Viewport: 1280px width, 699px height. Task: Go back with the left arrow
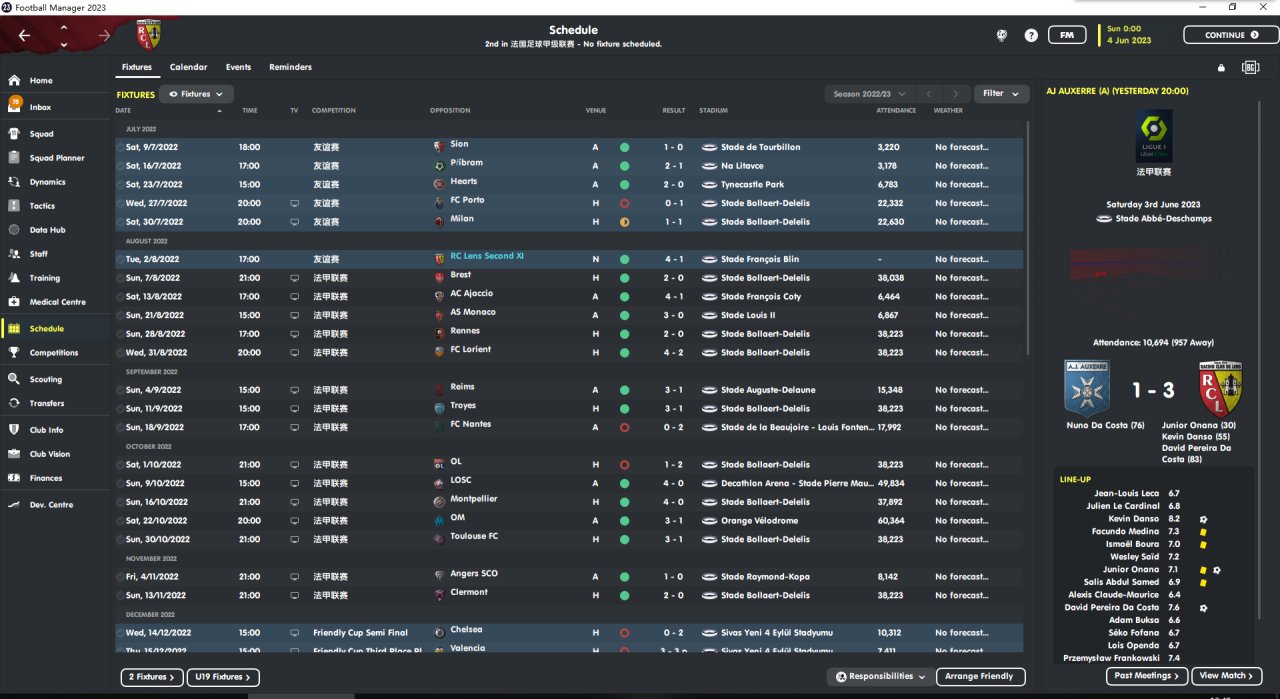25,35
